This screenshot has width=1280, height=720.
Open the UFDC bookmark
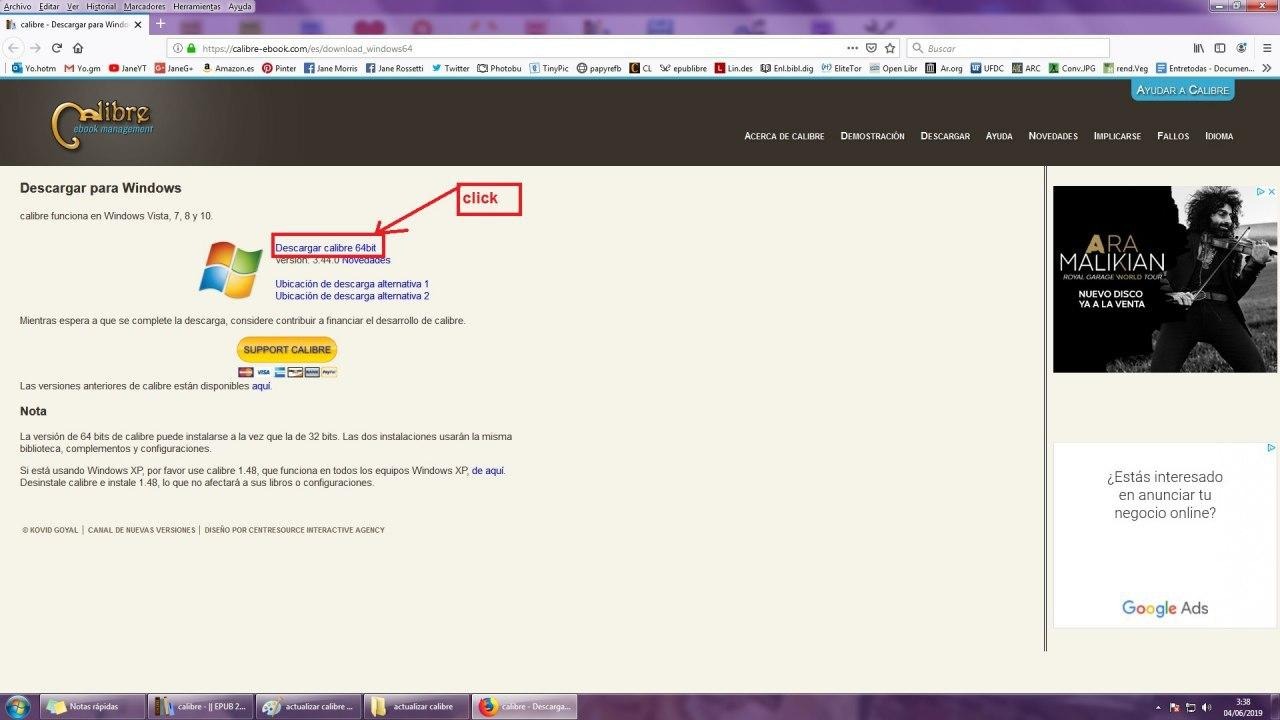987,68
